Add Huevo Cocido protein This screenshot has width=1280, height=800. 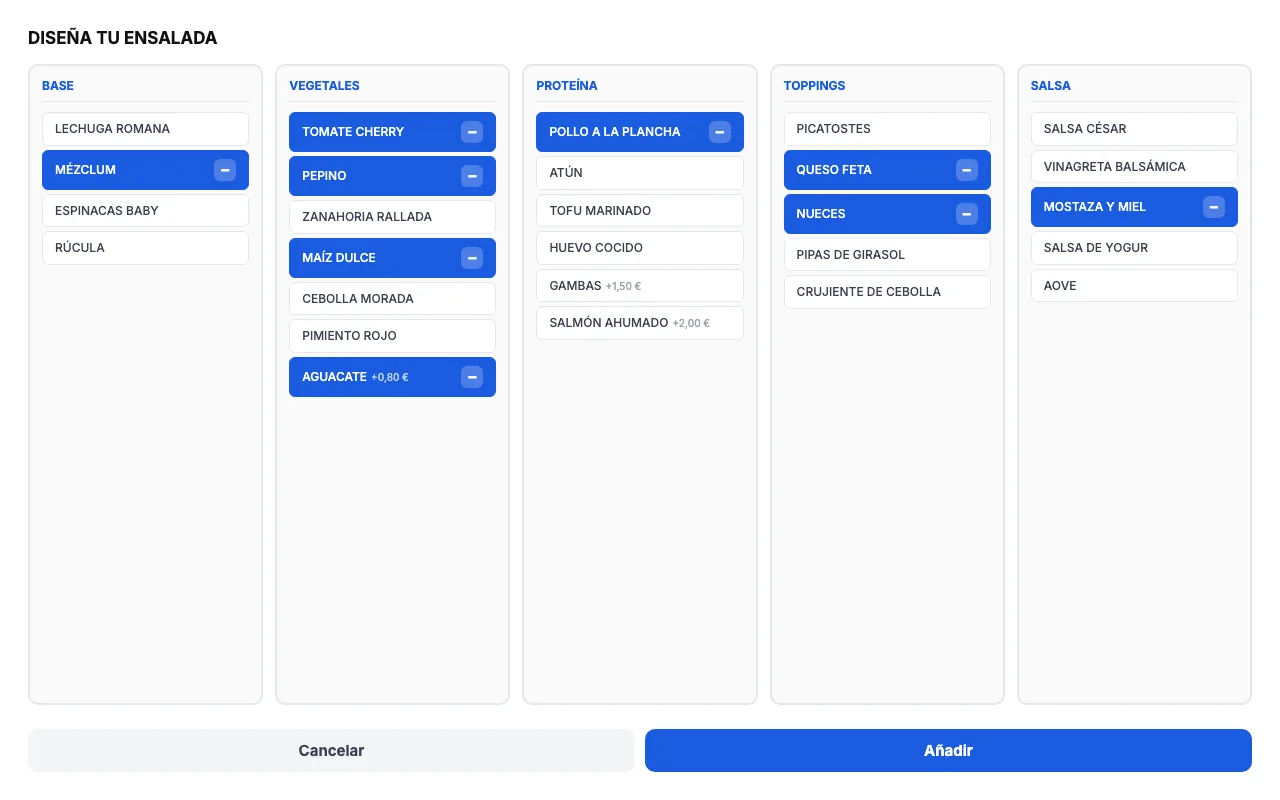640,248
